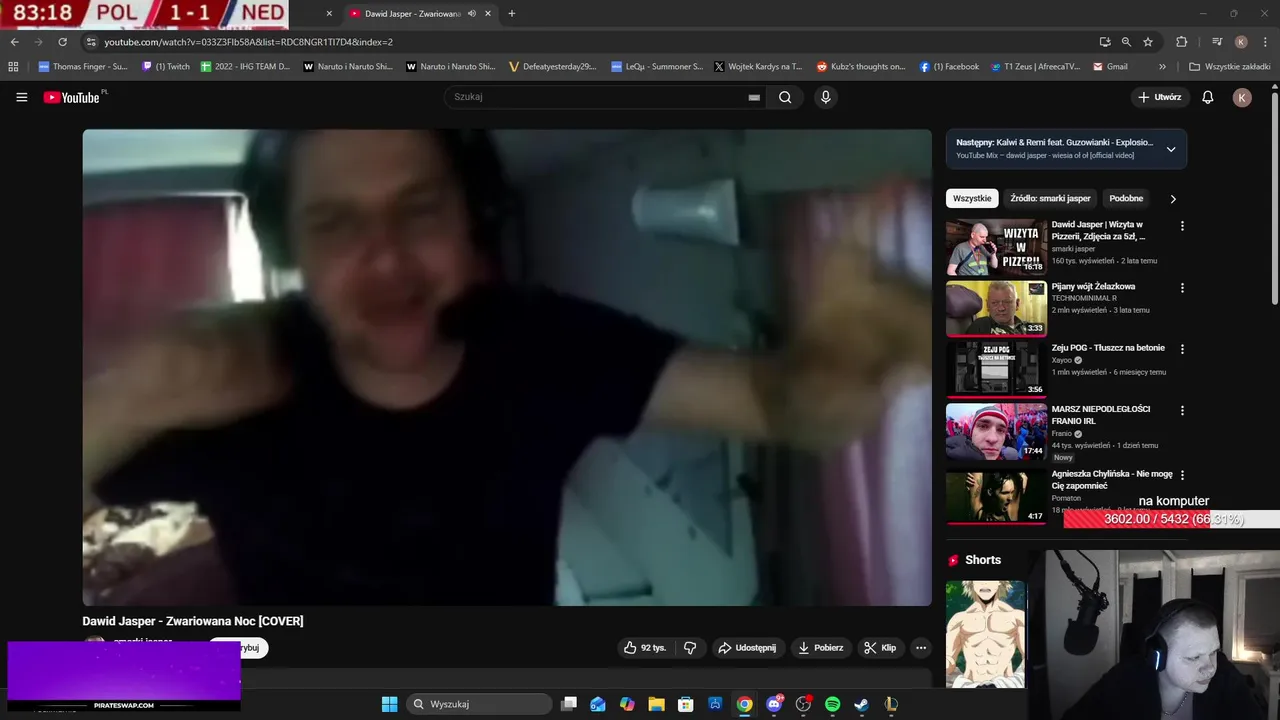Click the Pijany wójt Żelazkowa thumbnail
The image size is (1280, 720).
point(996,308)
